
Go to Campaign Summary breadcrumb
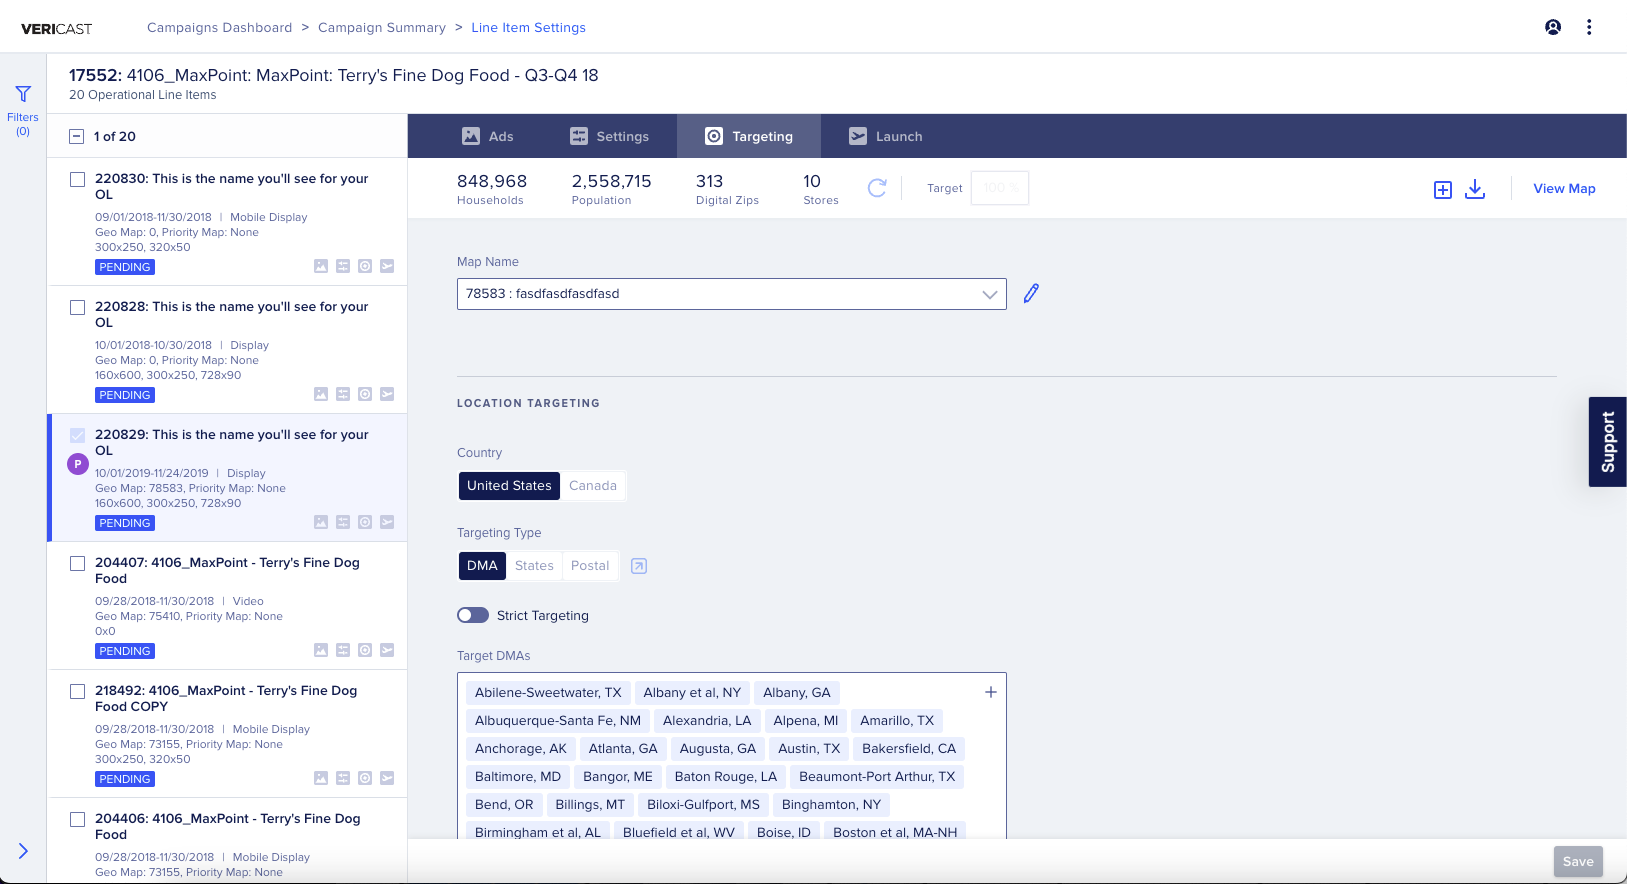click(382, 28)
